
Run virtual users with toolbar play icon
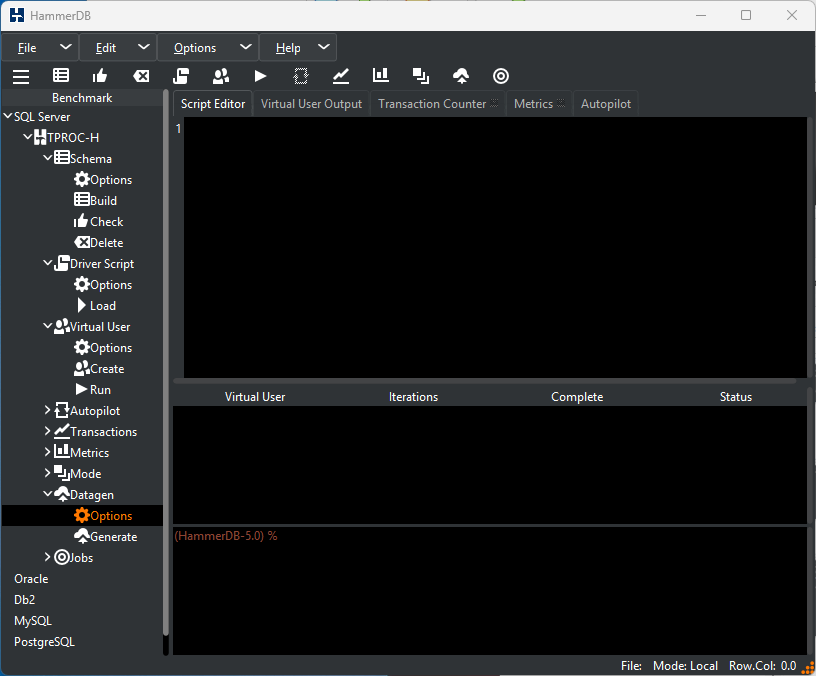coord(260,76)
